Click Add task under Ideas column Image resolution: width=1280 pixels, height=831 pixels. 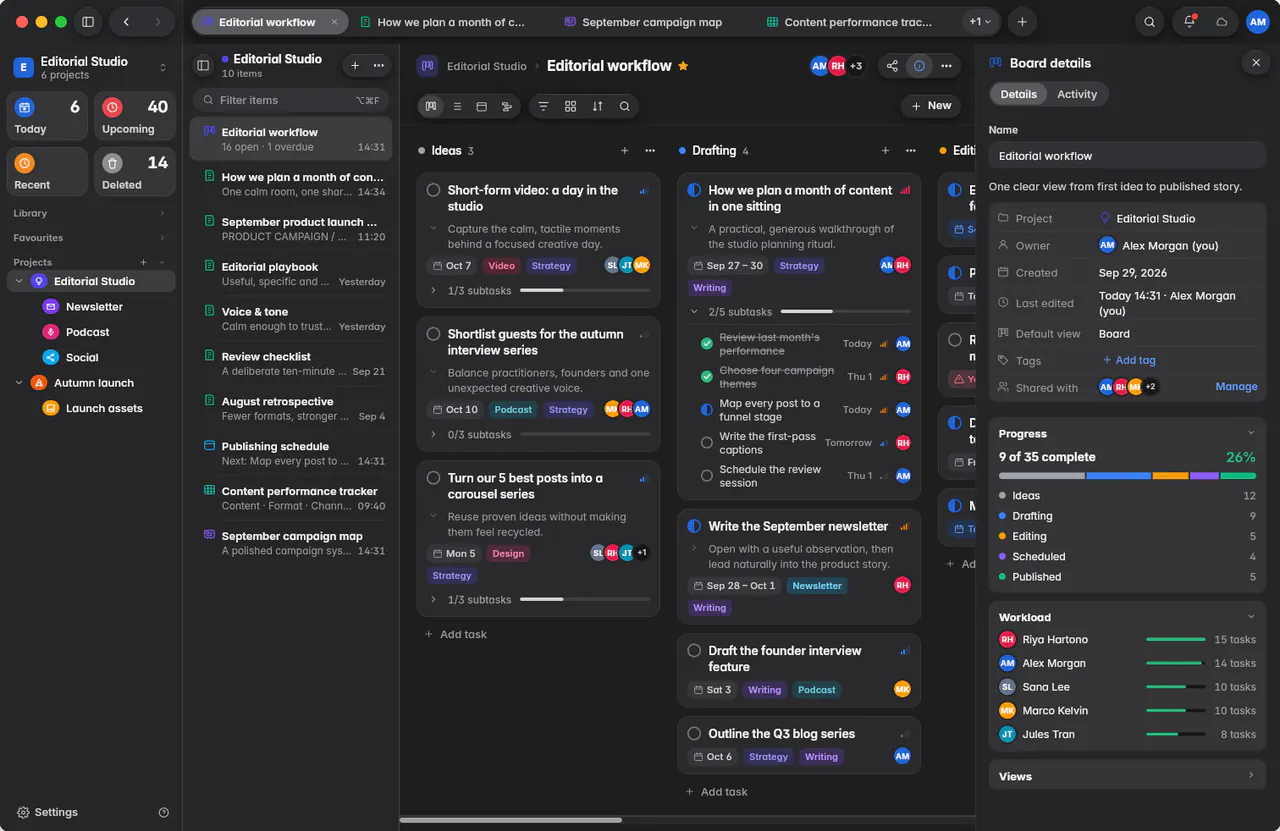[x=456, y=635]
